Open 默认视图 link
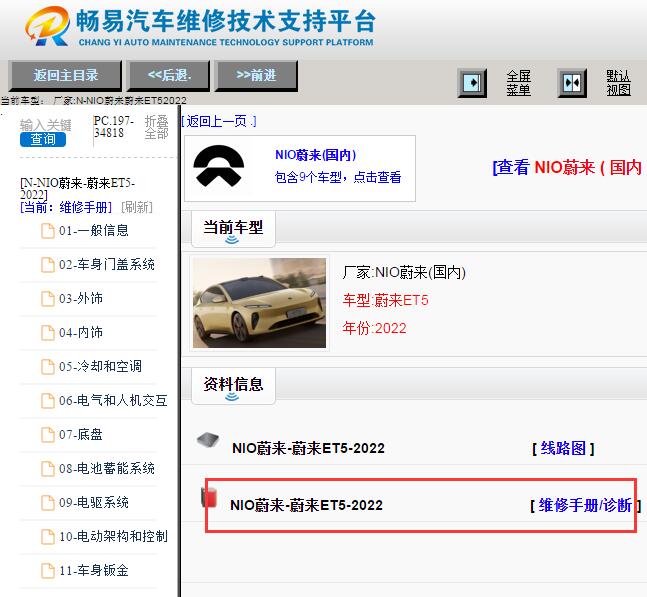Screen dimensions: 647x597 [618, 83]
